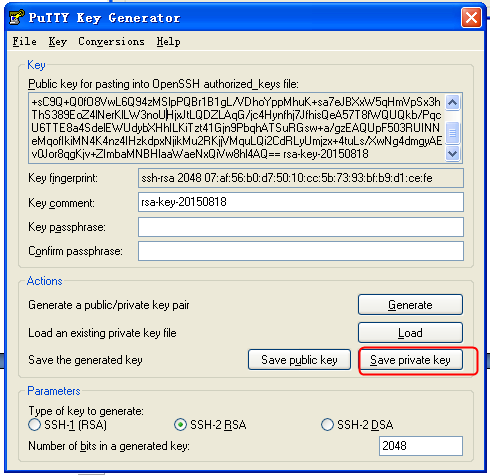This screenshot has width=490, height=476.
Task: Click the public key scrollbar thumb
Action: (x=453, y=133)
